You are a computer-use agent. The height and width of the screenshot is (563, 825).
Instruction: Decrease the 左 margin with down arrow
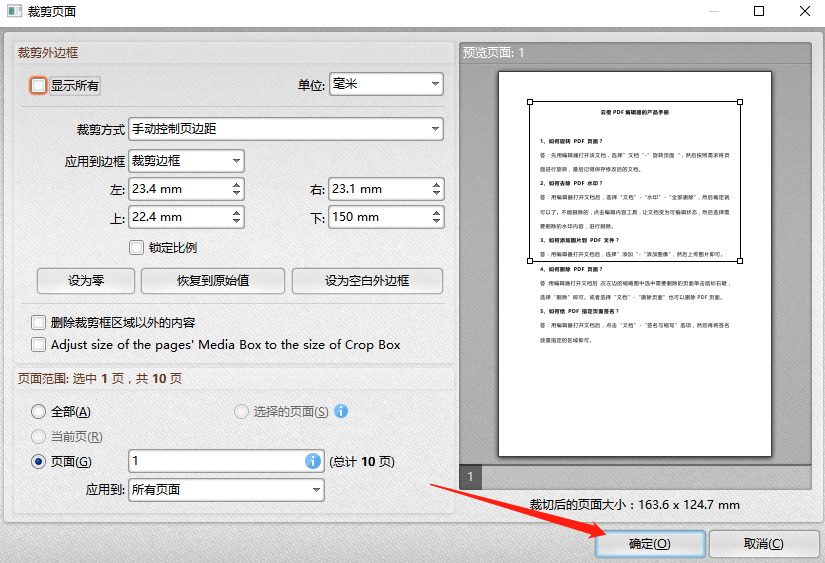point(236,193)
